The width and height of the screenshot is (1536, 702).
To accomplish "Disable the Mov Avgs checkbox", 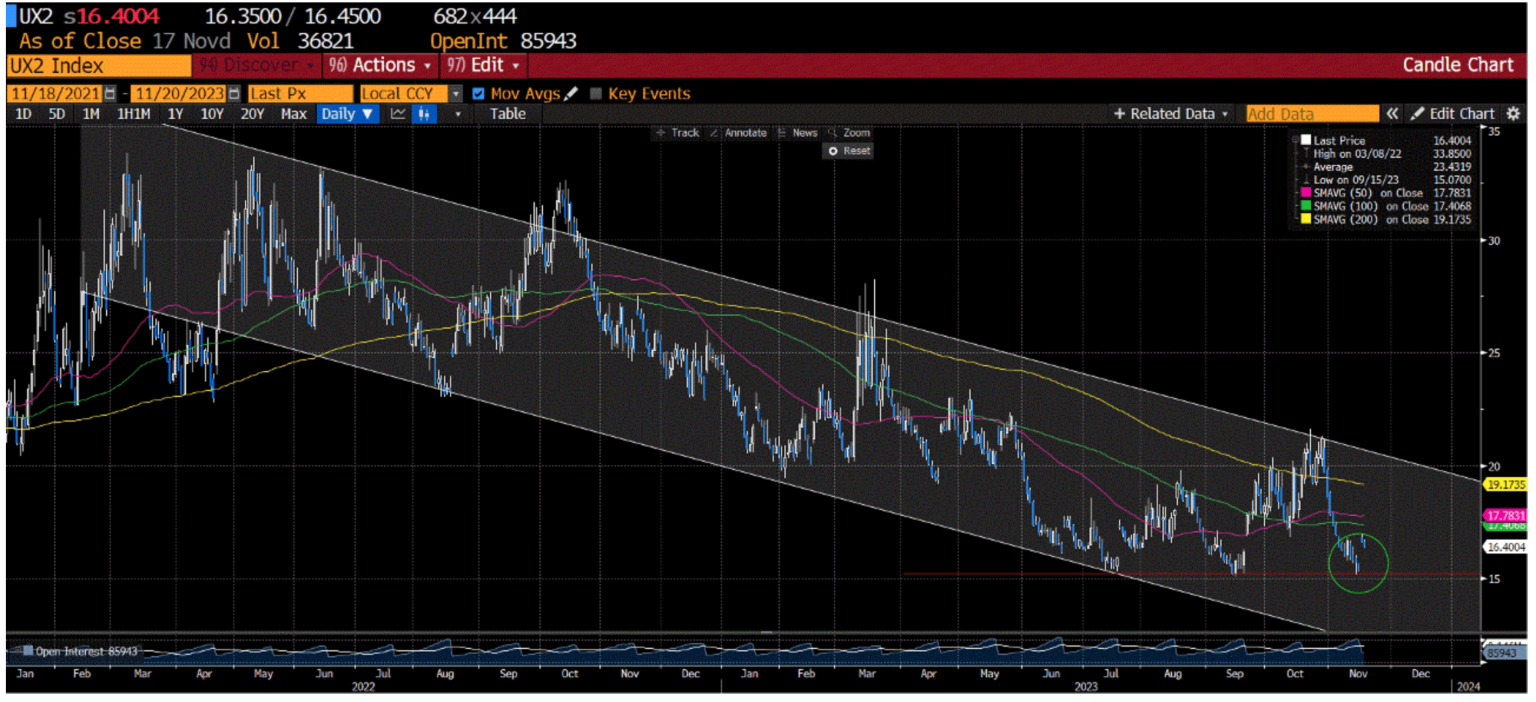I will (x=478, y=93).
